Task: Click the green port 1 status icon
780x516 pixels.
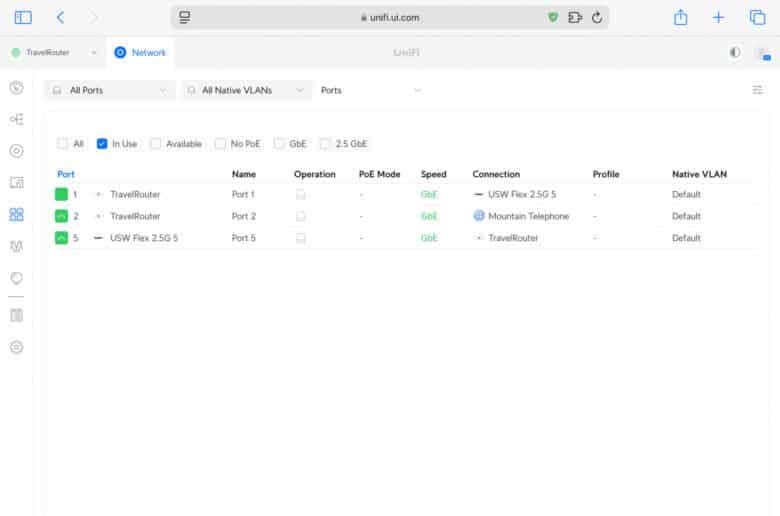Action: 61,194
